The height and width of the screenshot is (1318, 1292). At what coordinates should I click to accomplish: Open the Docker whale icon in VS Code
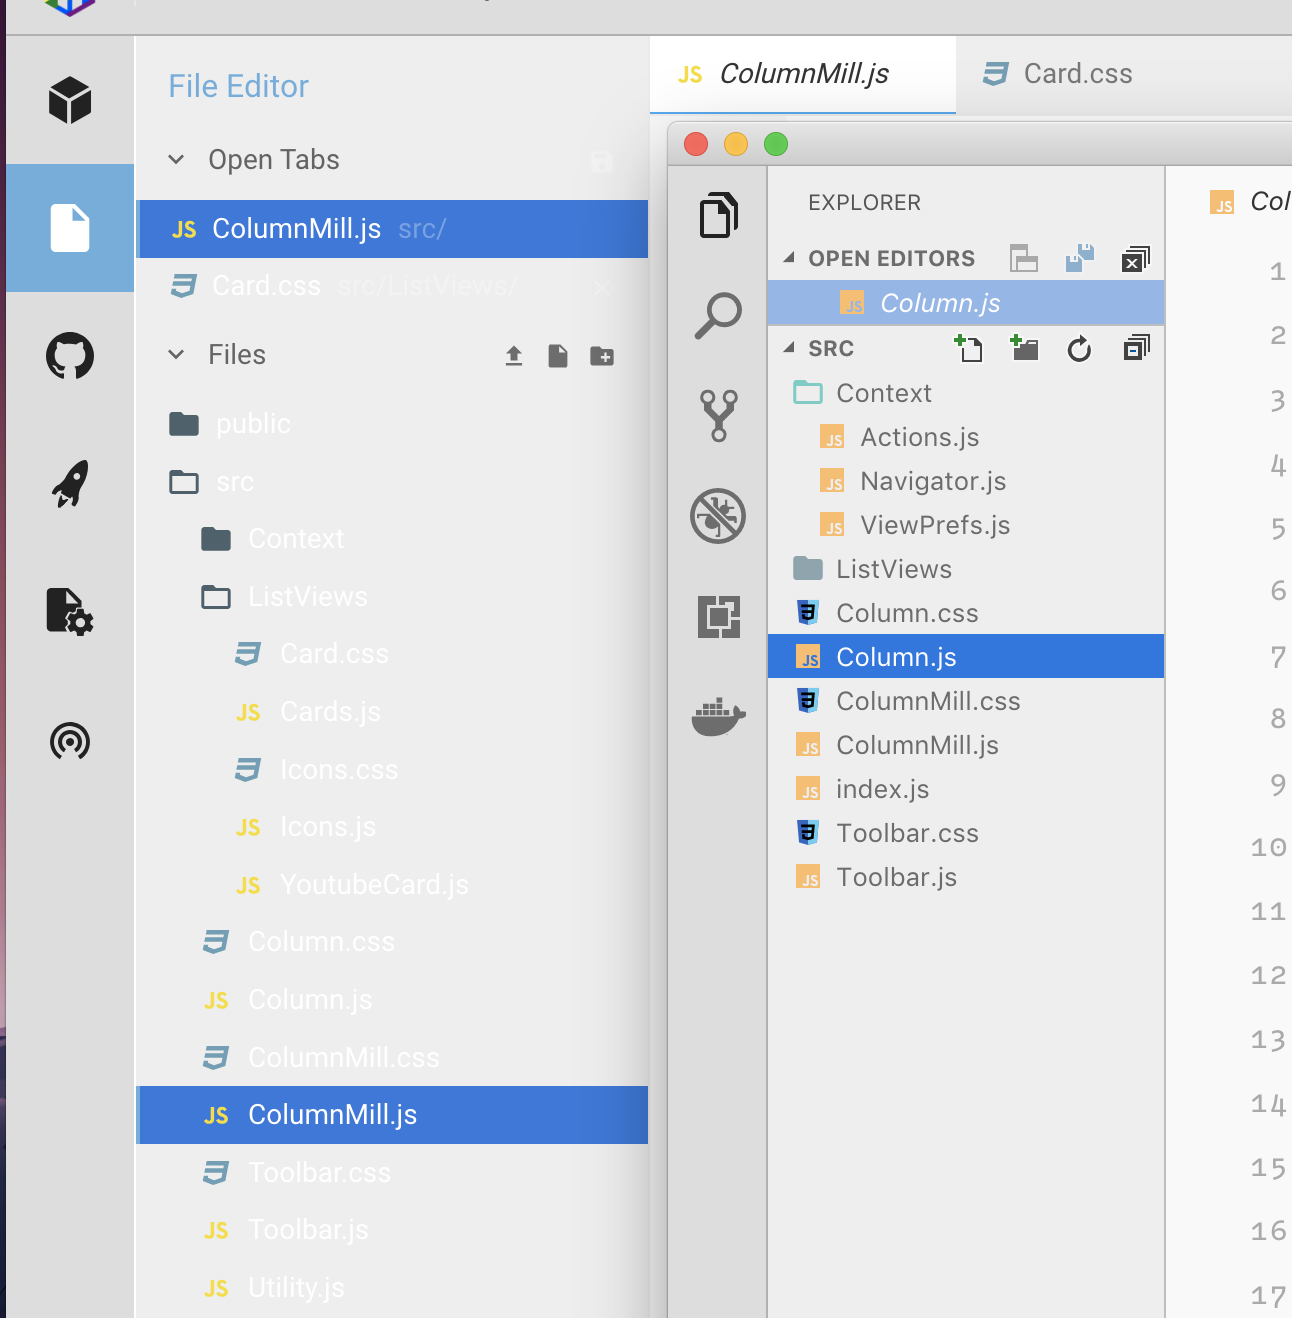tap(719, 716)
